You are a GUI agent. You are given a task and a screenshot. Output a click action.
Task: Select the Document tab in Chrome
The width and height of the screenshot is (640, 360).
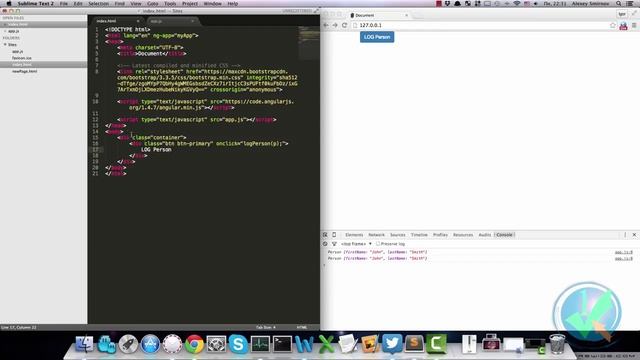coord(378,15)
